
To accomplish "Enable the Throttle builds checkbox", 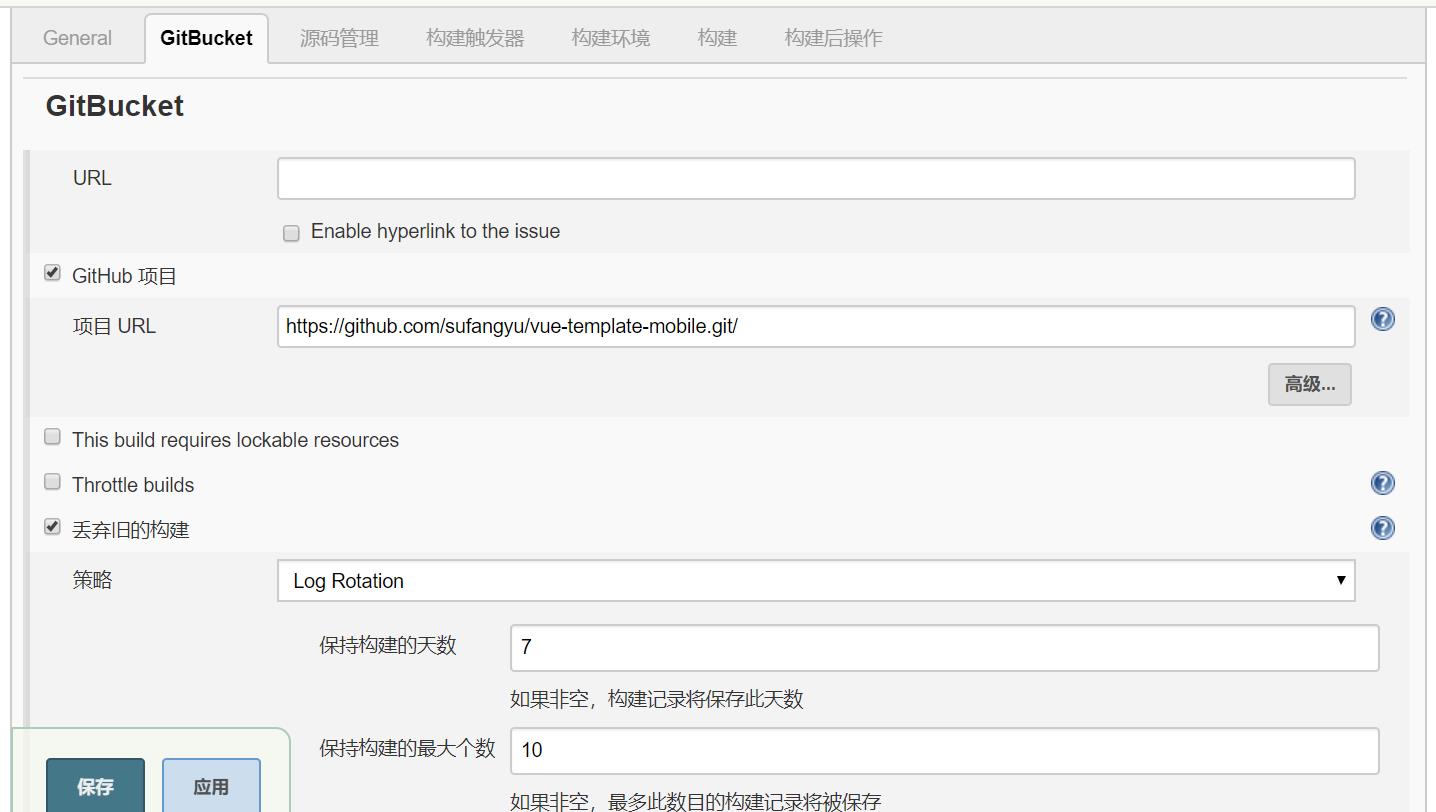I will 52,482.
